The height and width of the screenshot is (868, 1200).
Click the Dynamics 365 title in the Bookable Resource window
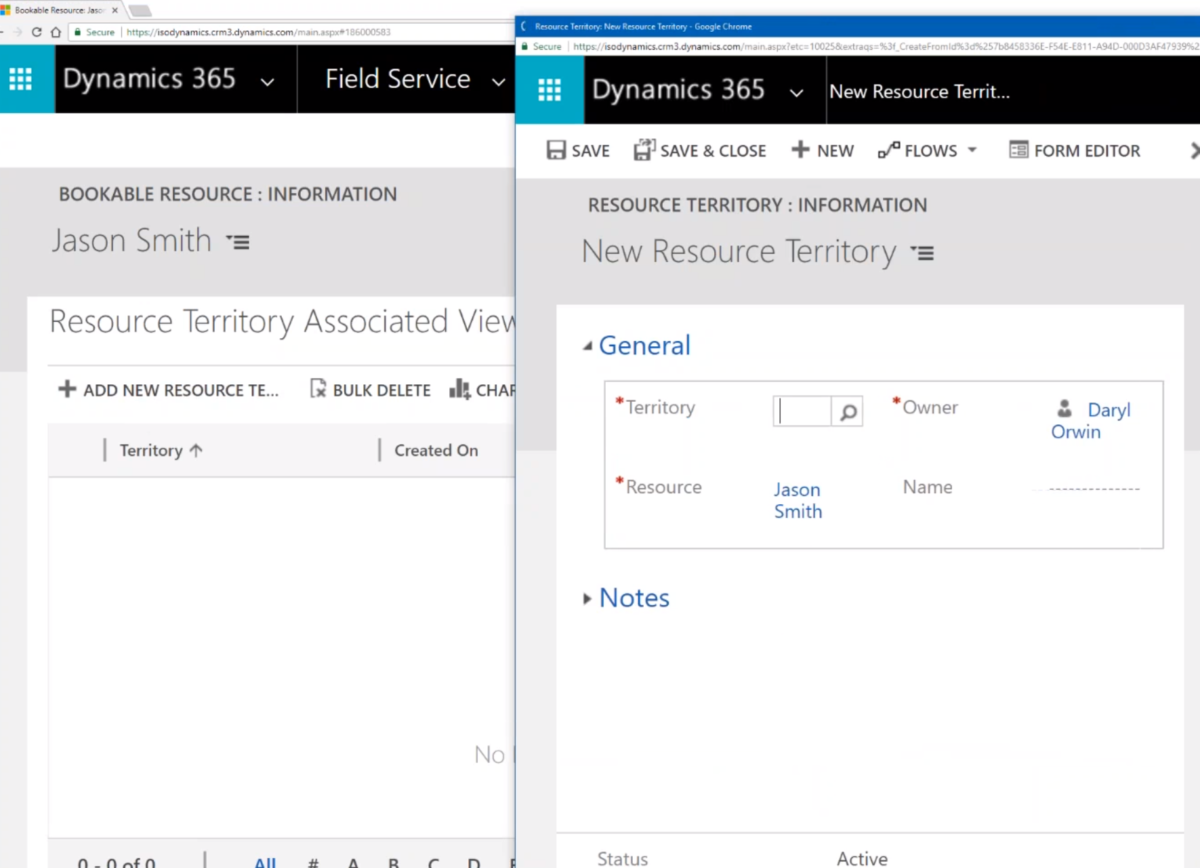coord(149,79)
